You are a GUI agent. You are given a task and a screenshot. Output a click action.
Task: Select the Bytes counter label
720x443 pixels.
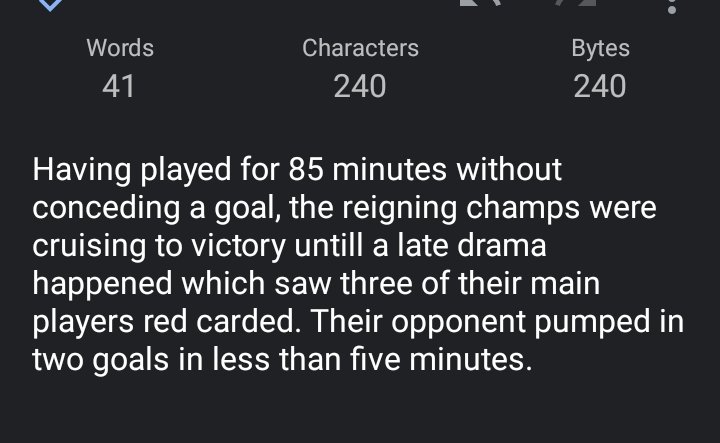pyautogui.click(x=600, y=49)
